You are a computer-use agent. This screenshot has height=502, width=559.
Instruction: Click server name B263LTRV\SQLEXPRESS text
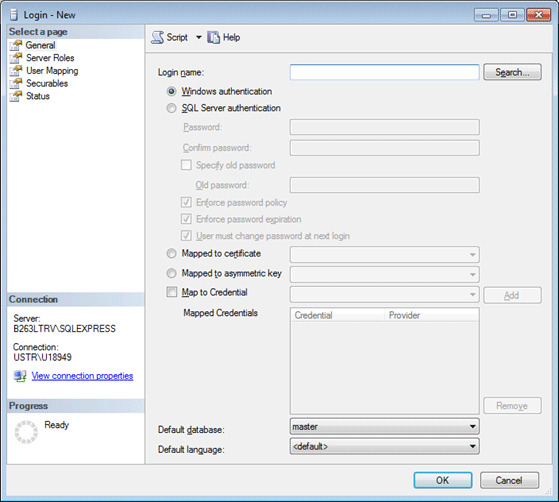[x=65, y=329]
